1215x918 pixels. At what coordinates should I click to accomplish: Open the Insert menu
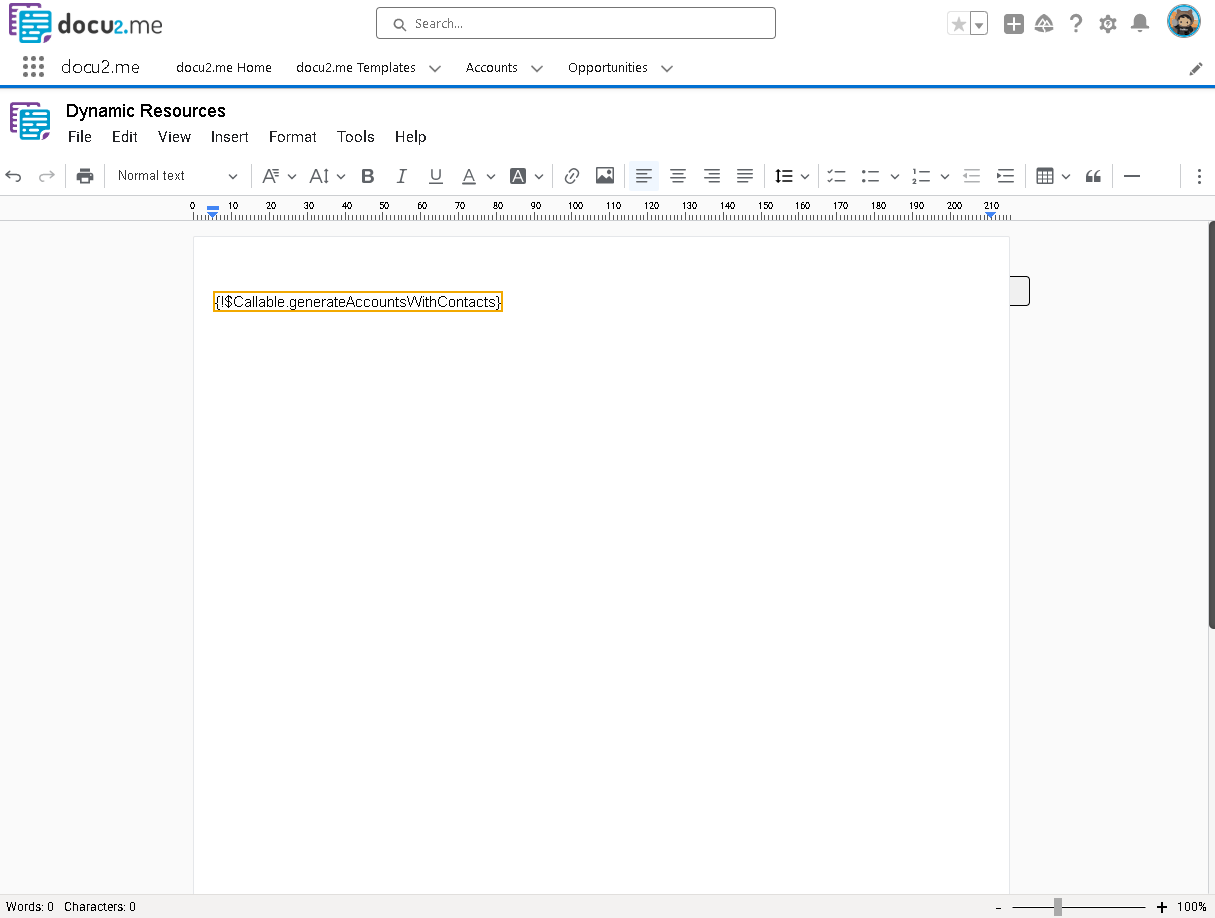point(229,137)
